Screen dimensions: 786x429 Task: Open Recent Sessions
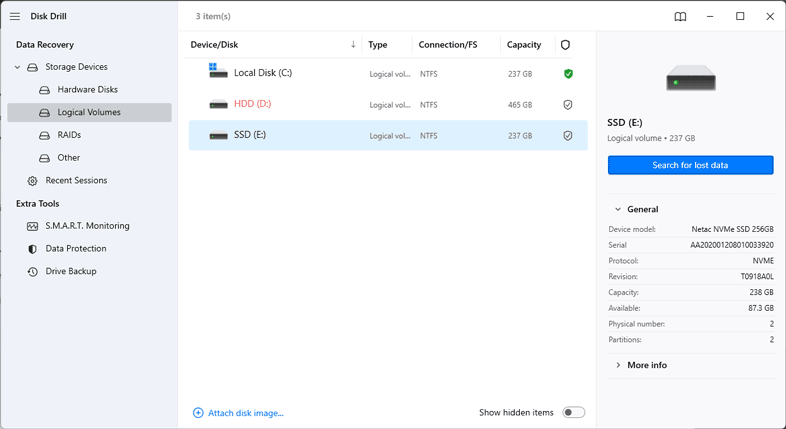click(x=76, y=180)
